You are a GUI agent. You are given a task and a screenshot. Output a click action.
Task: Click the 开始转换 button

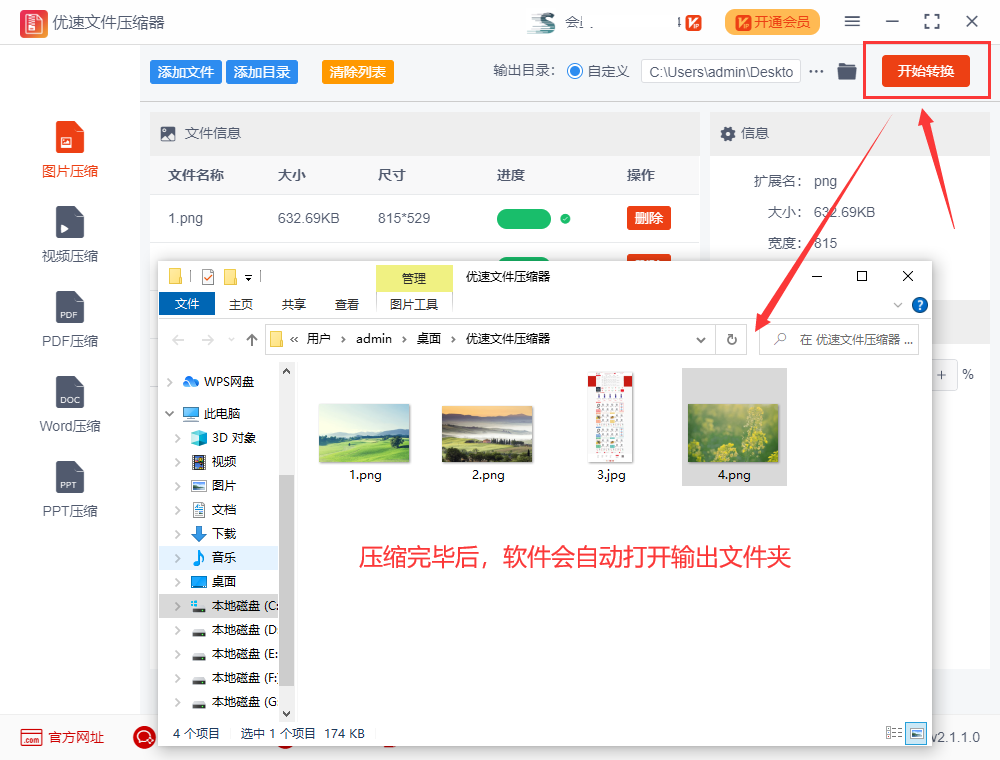pyautogui.click(x=926, y=71)
